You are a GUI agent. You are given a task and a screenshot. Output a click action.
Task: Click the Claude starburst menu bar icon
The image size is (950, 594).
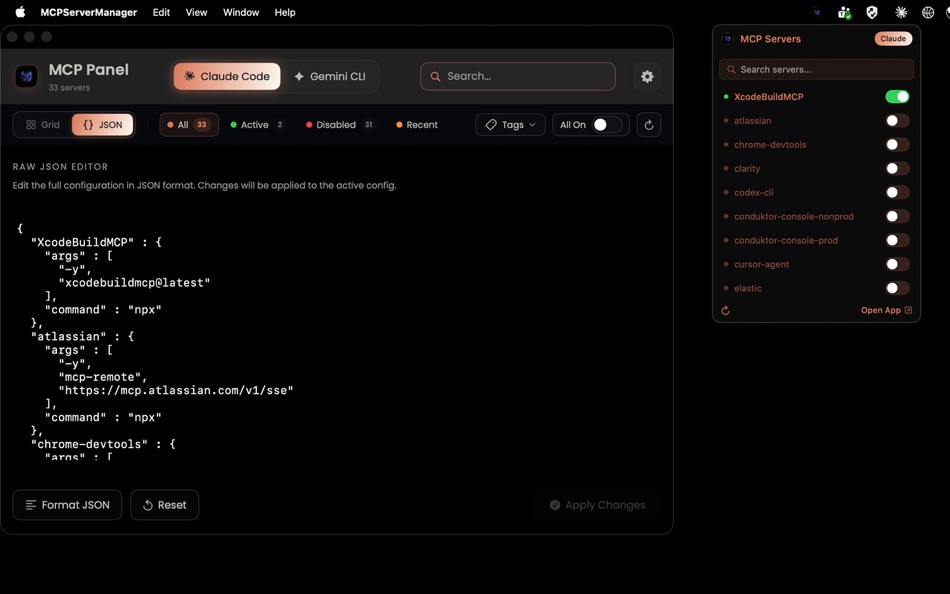tap(901, 12)
